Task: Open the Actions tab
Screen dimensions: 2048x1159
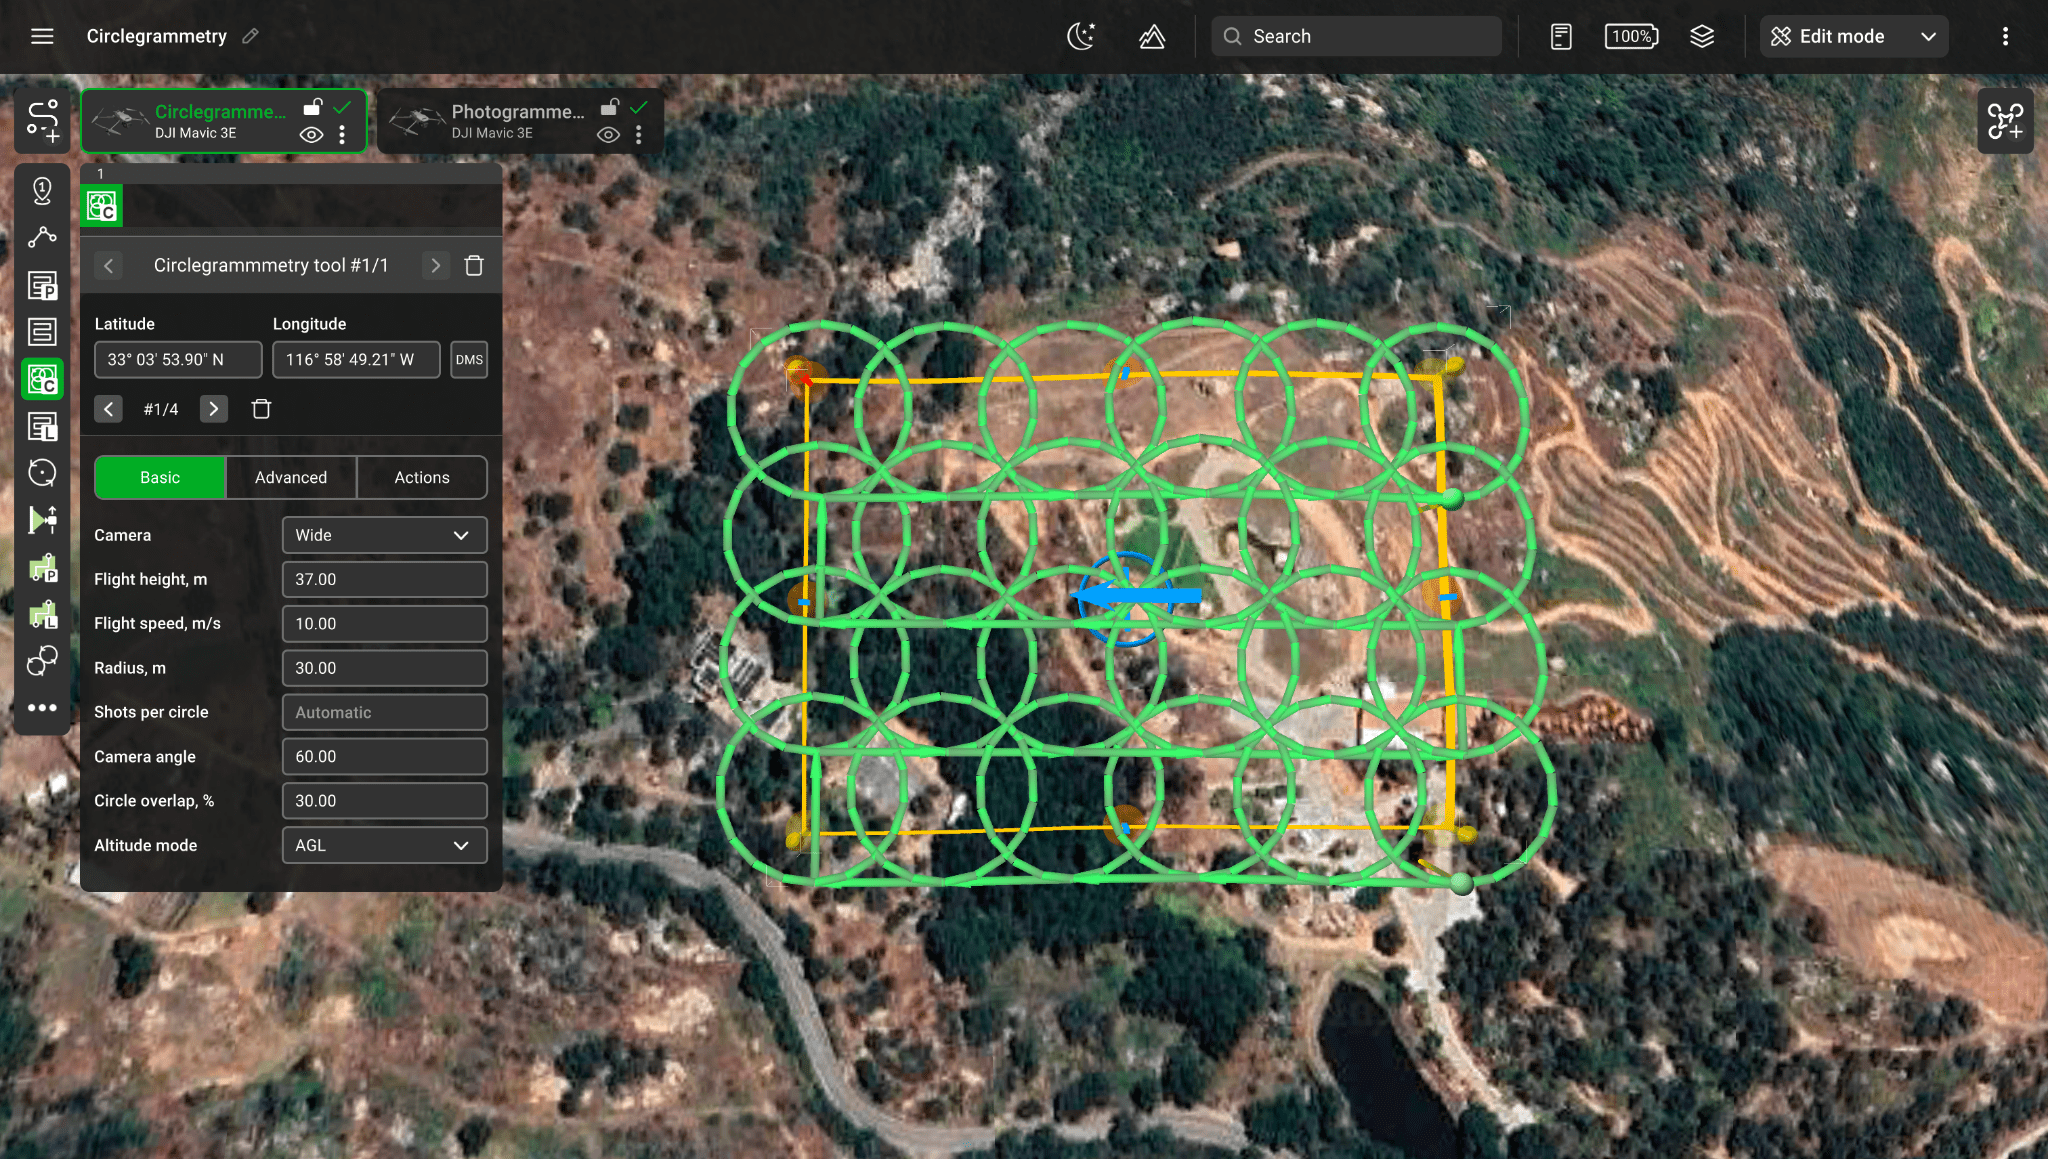Action: [x=421, y=477]
